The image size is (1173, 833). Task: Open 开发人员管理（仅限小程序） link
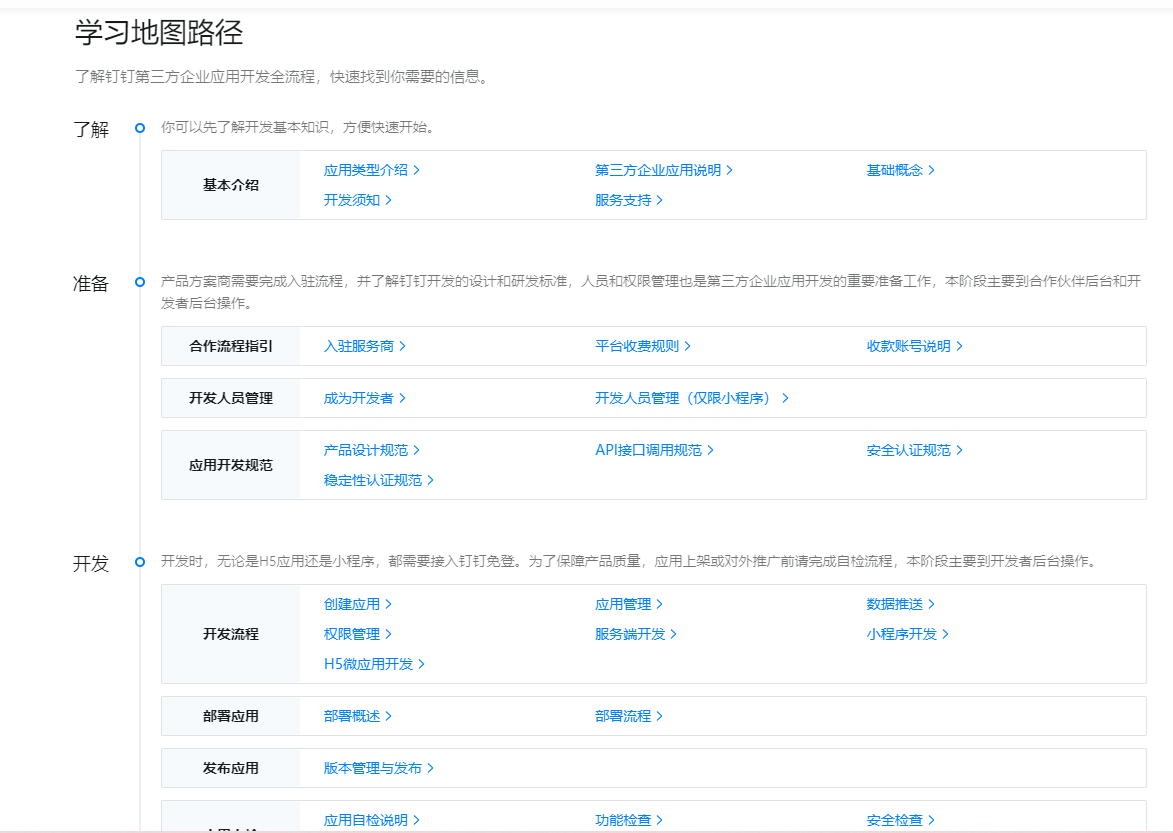[691, 399]
